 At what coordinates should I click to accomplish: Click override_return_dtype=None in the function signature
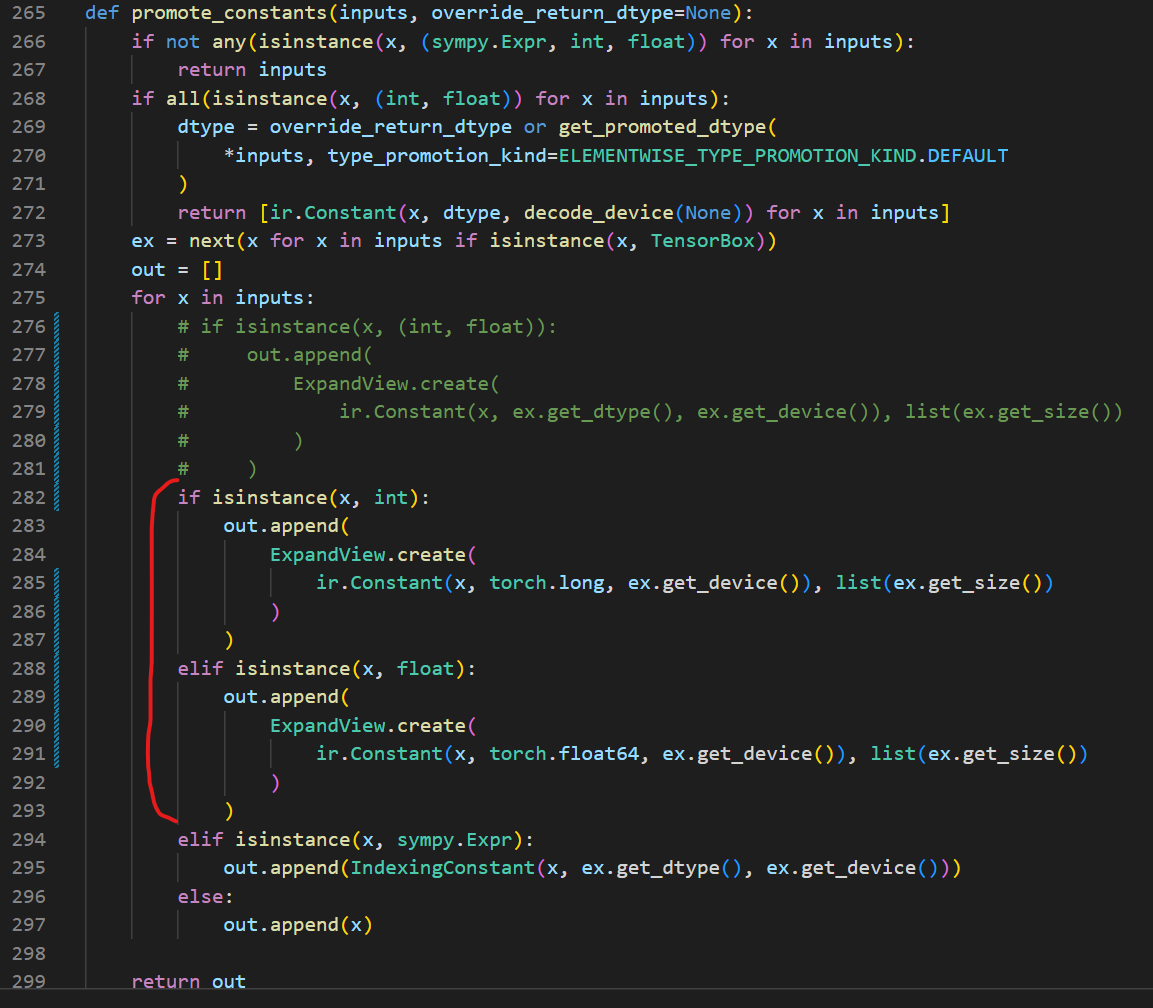[x=581, y=13]
